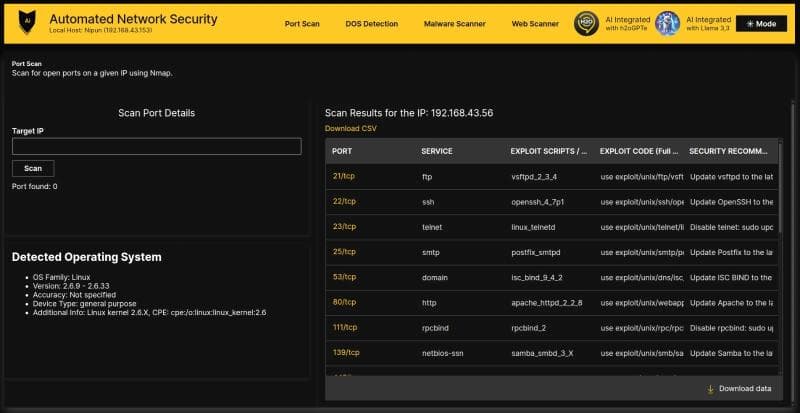The image size is (800, 413).
Task: Click the ftp service cell
Action: point(427,177)
